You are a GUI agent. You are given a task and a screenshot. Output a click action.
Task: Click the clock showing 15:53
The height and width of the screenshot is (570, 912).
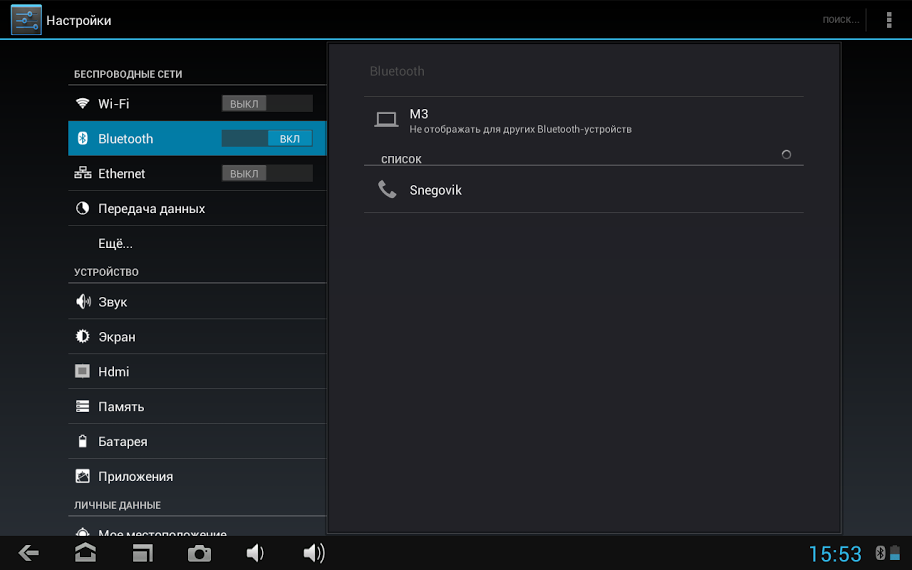835,554
